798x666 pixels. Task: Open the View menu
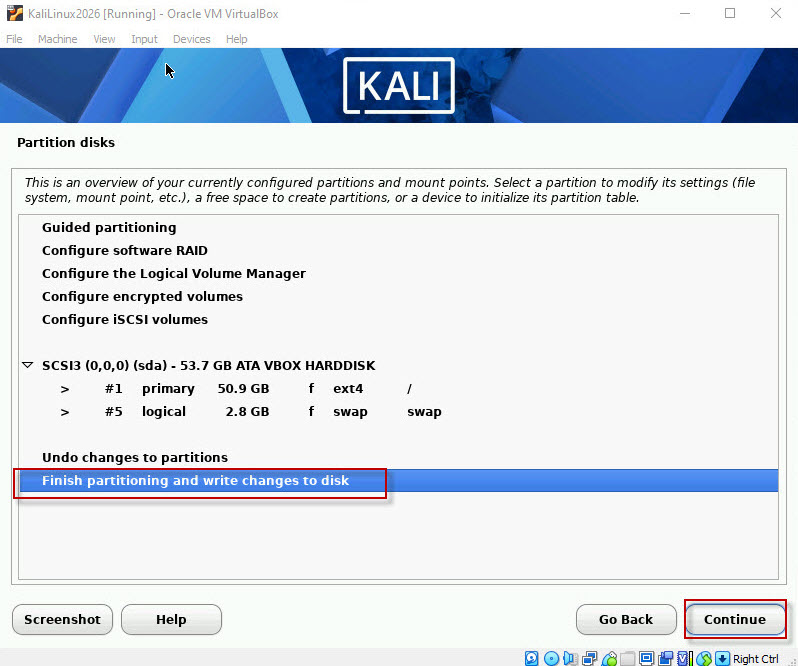pos(104,39)
